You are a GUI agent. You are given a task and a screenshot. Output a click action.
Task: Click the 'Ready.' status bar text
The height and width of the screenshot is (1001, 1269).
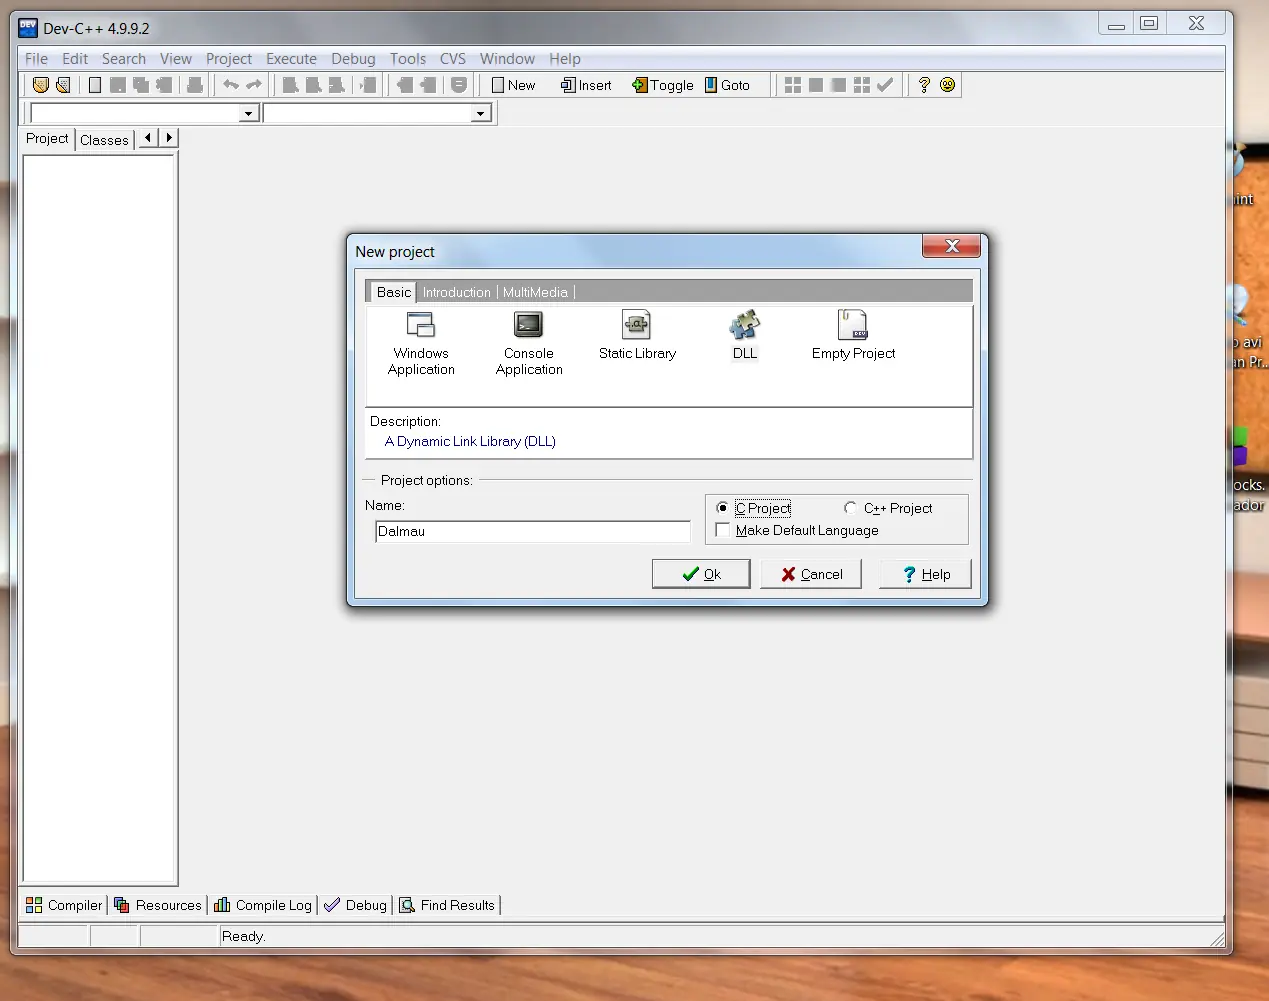click(243, 936)
